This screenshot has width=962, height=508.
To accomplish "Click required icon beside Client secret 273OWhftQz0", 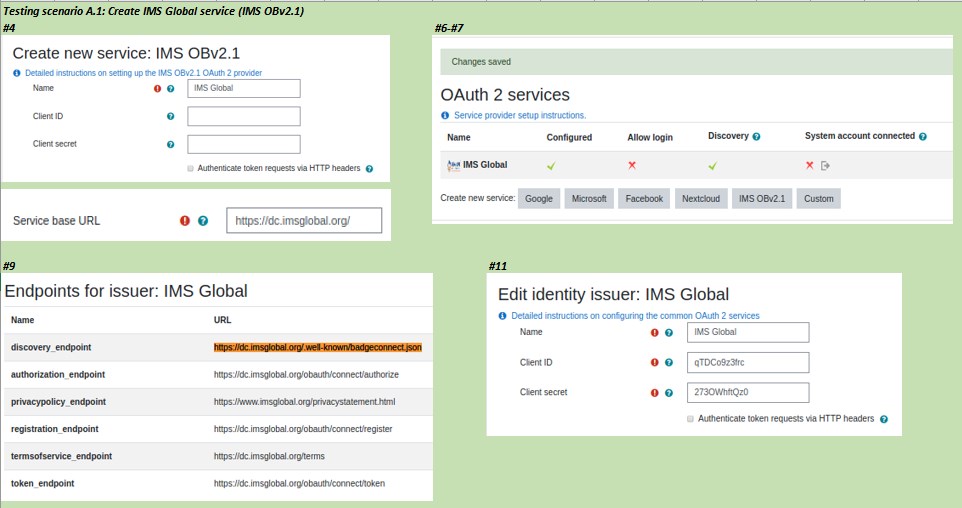I will (655, 393).
